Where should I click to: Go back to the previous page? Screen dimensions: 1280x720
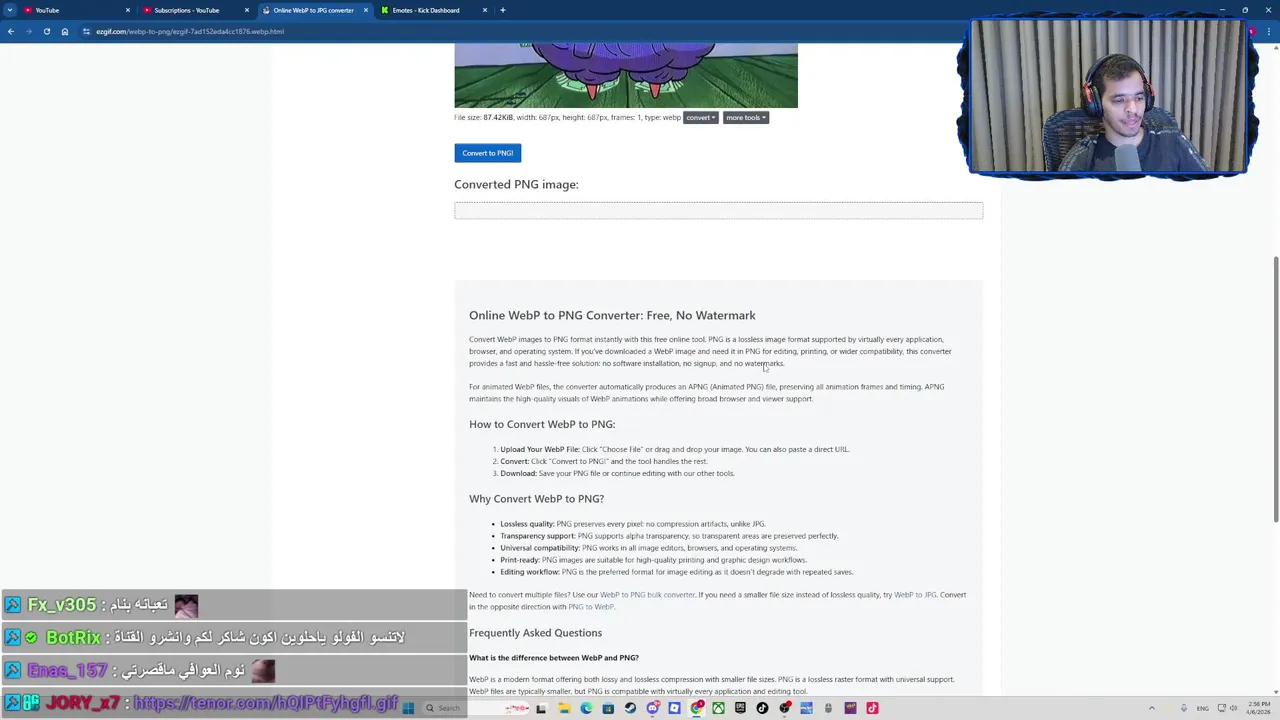click(x=10, y=31)
